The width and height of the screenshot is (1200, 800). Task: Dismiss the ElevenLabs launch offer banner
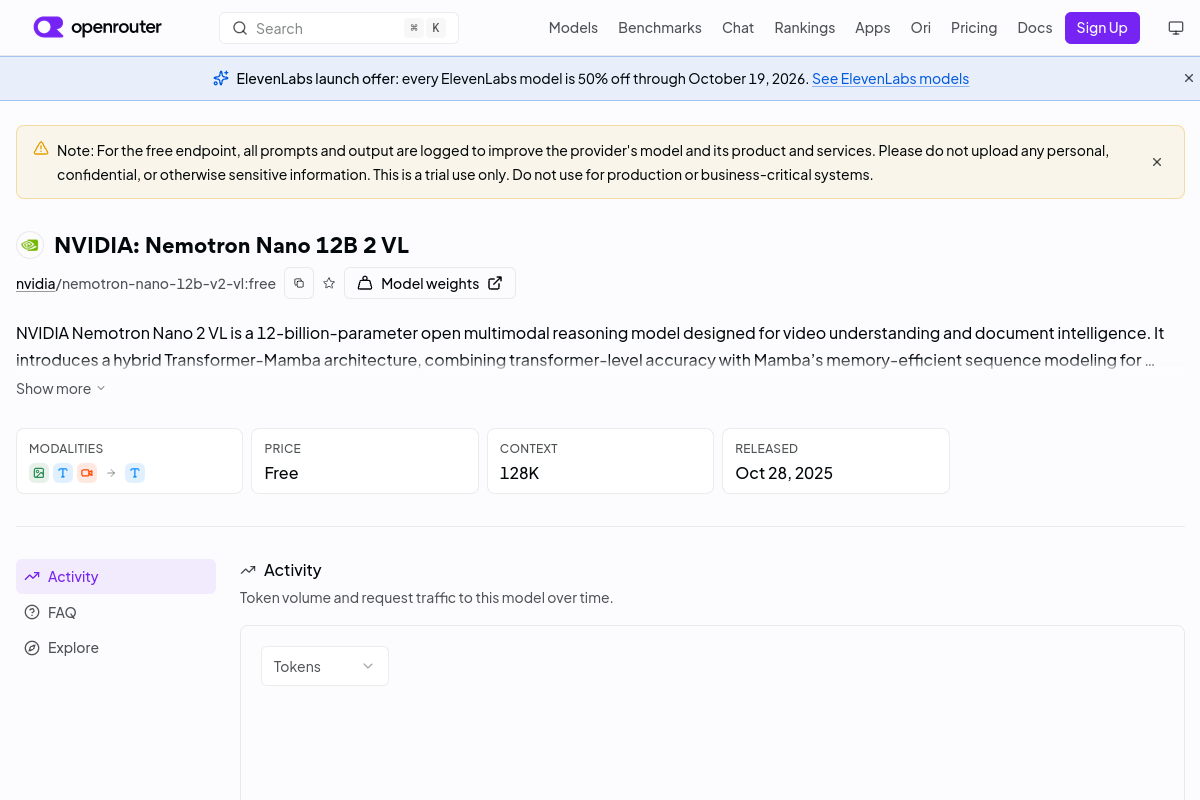1189,78
